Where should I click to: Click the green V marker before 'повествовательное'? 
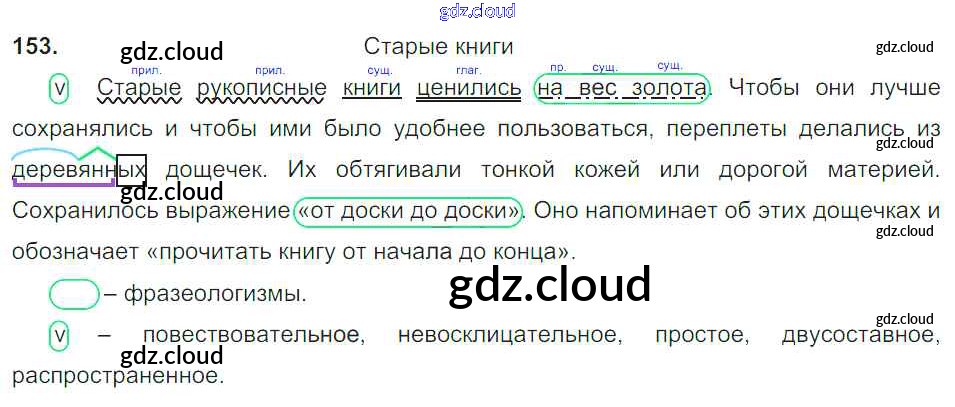(x=59, y=336)
